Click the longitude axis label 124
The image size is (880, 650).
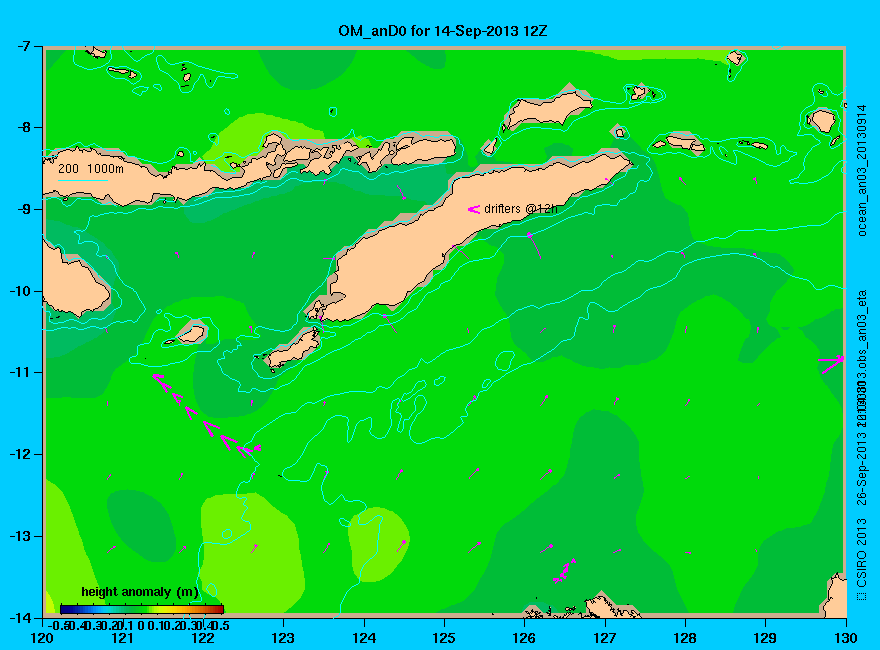tap(364, 638)
